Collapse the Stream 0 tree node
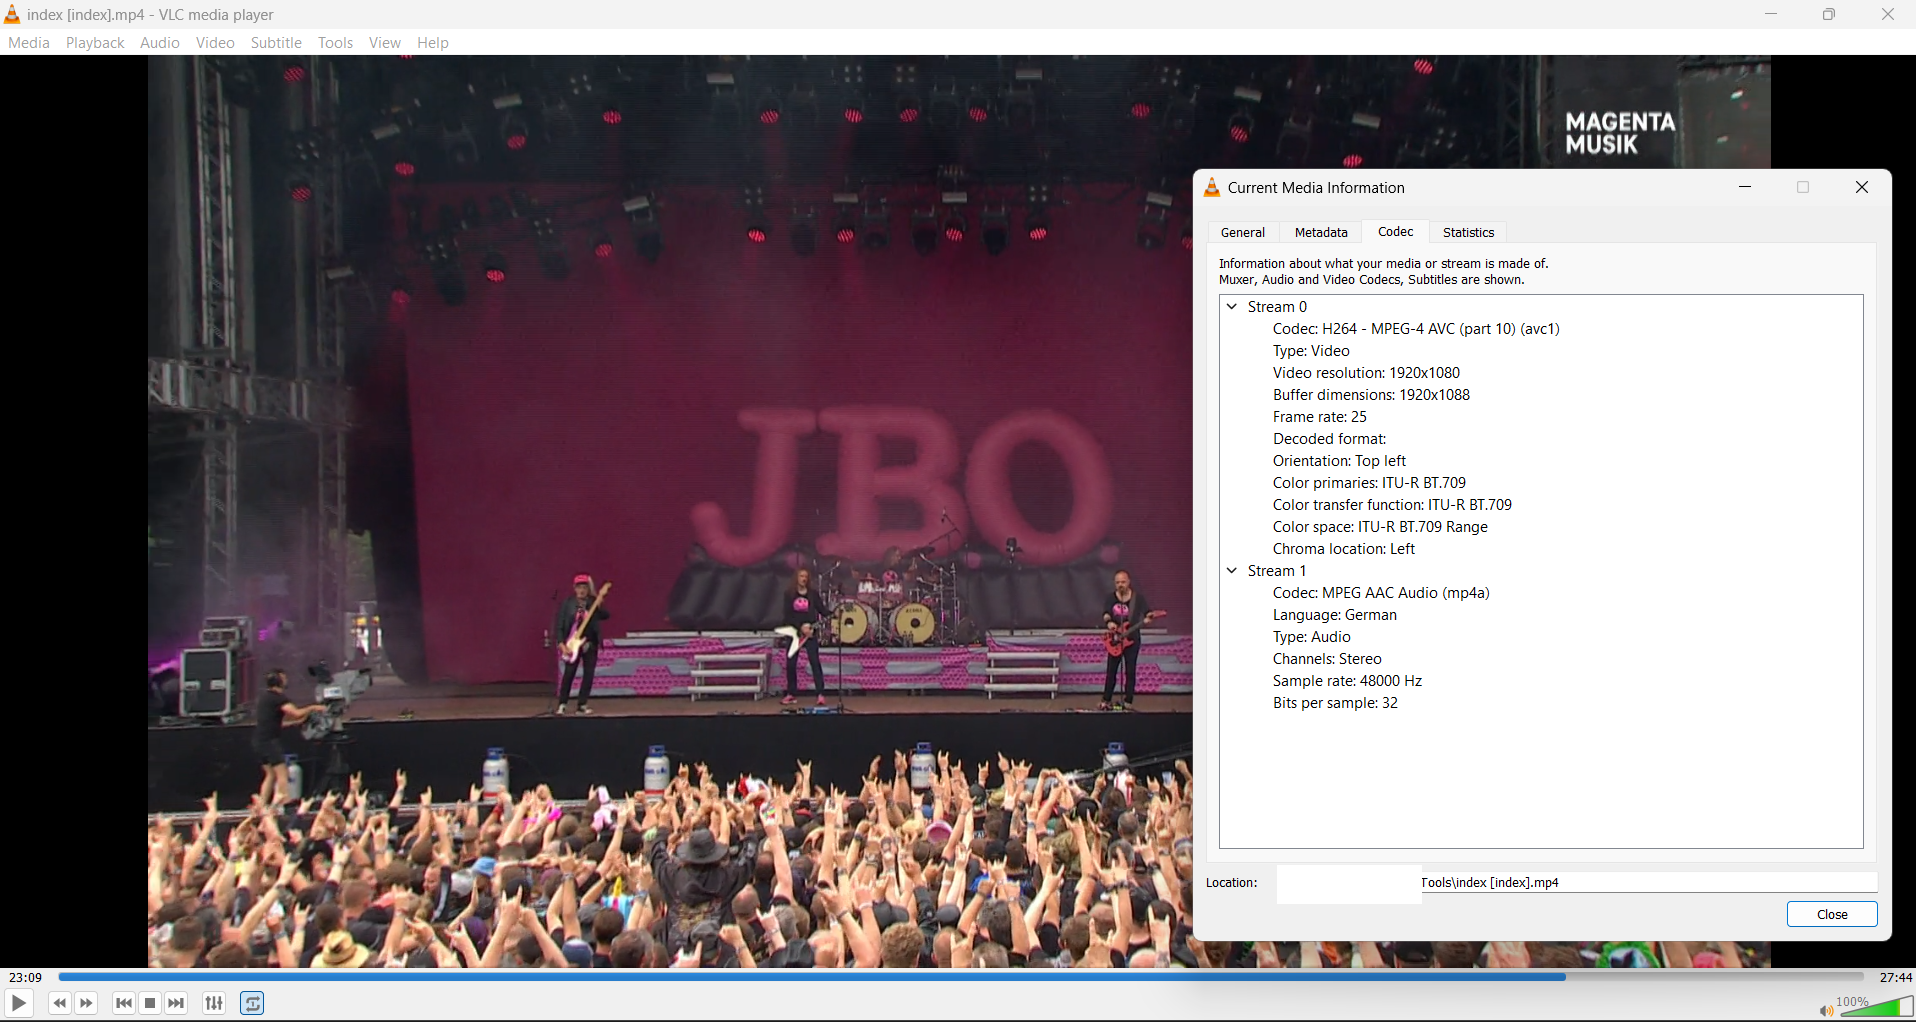The image size is (1916, 1022). [1233, 307]
